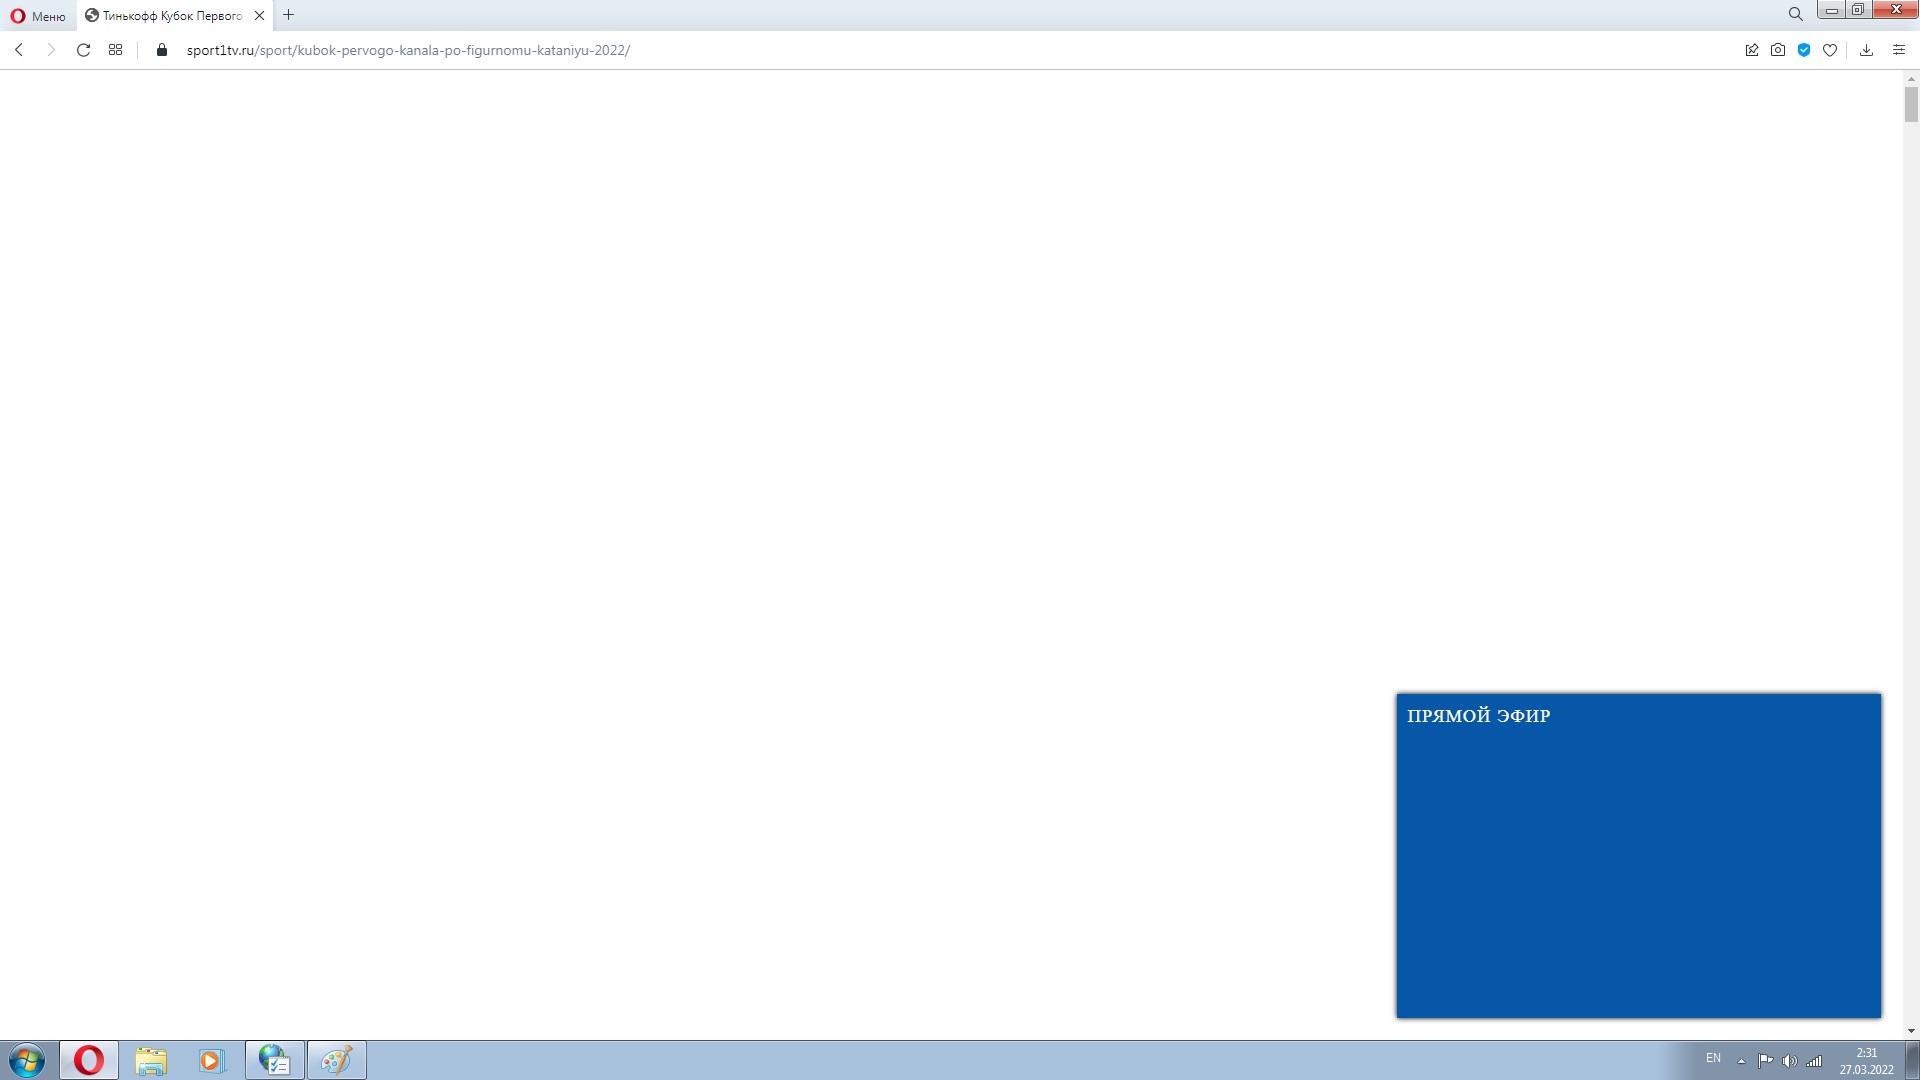Viewport: 1920px width, 1080px height.
Task: Open the Opera Меню menu
Action: click(x=38, y=16)
